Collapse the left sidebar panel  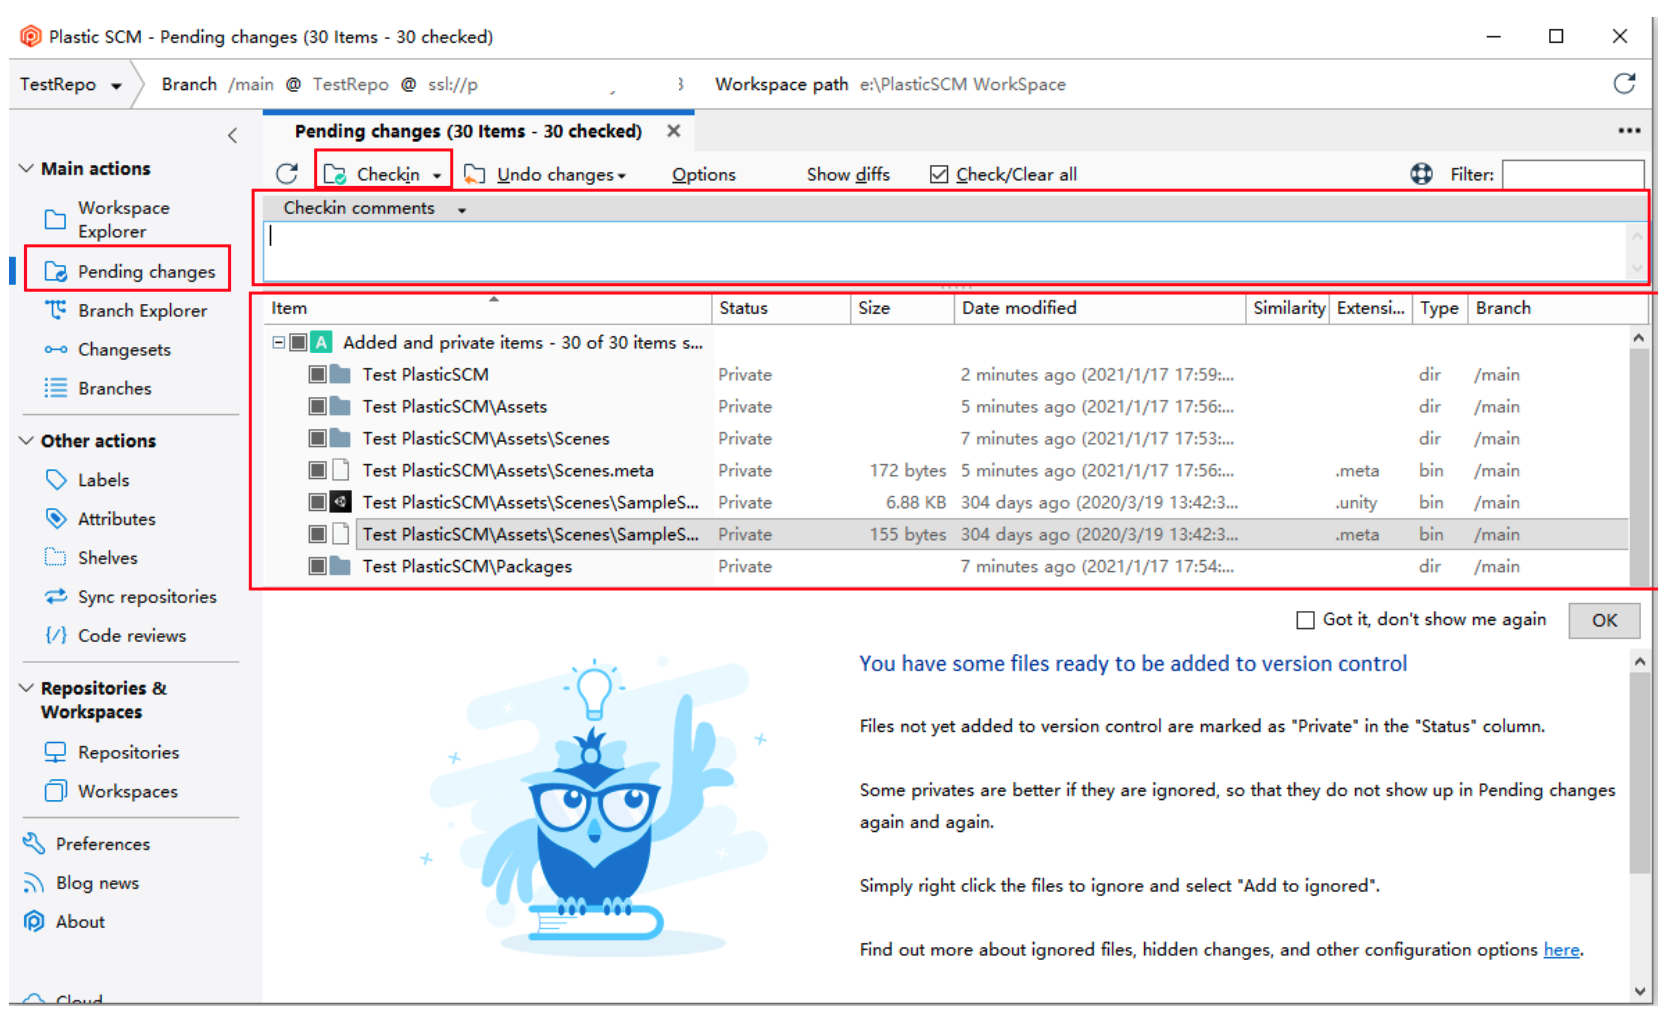point(232,135)
